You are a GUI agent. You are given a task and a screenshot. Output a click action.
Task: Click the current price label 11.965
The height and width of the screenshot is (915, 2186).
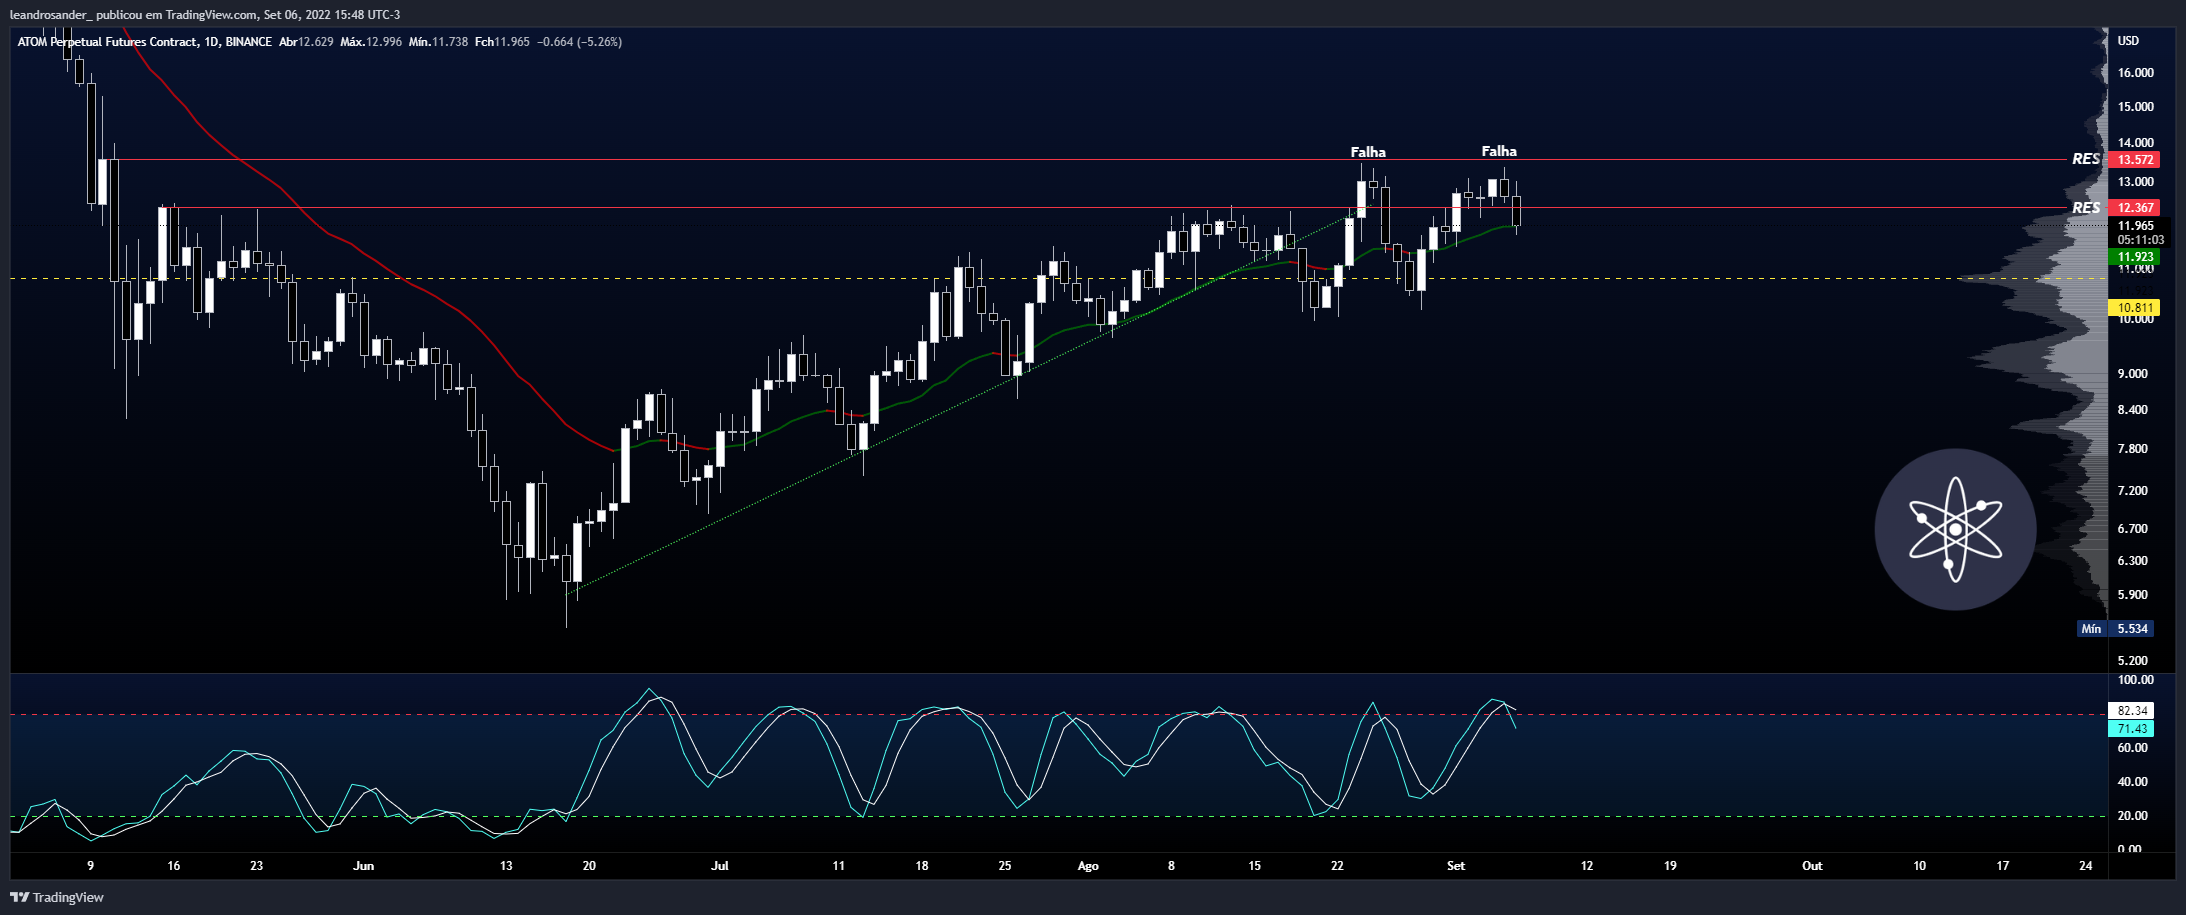(x=2136, y=226)
